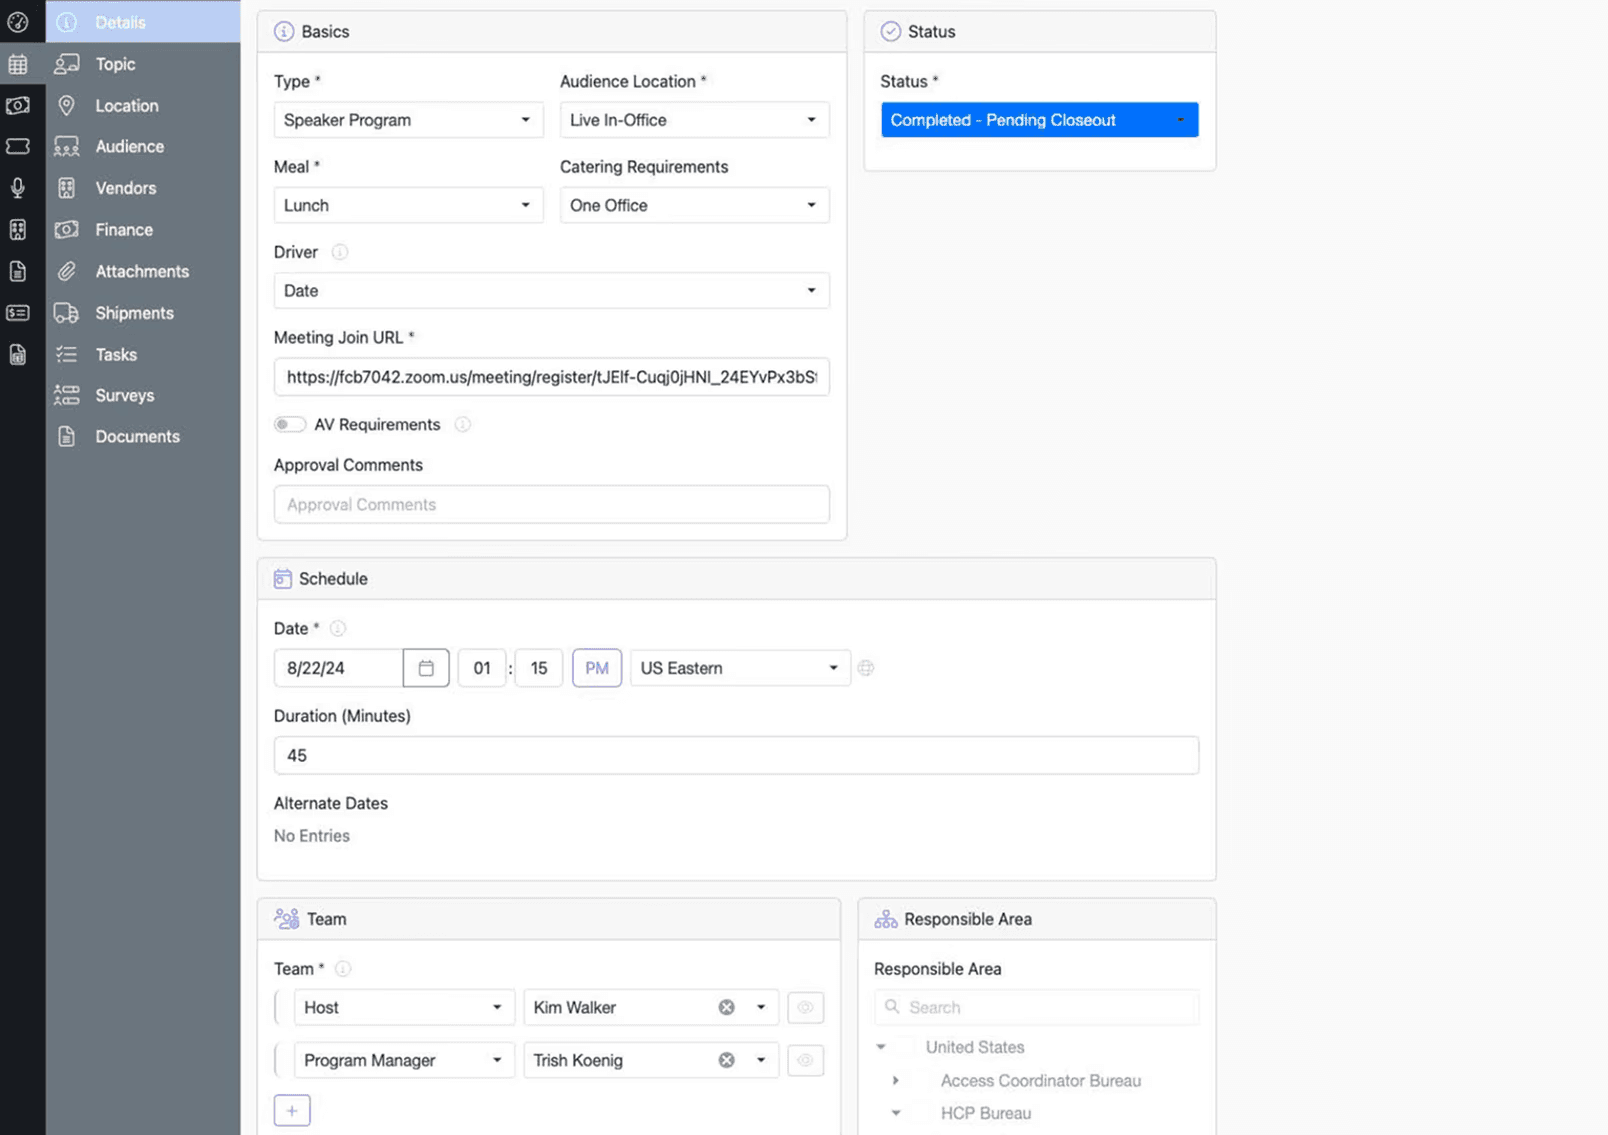Go to the Attachments sidebar item
The image size is (1608, 1135).
click(141, 271)
